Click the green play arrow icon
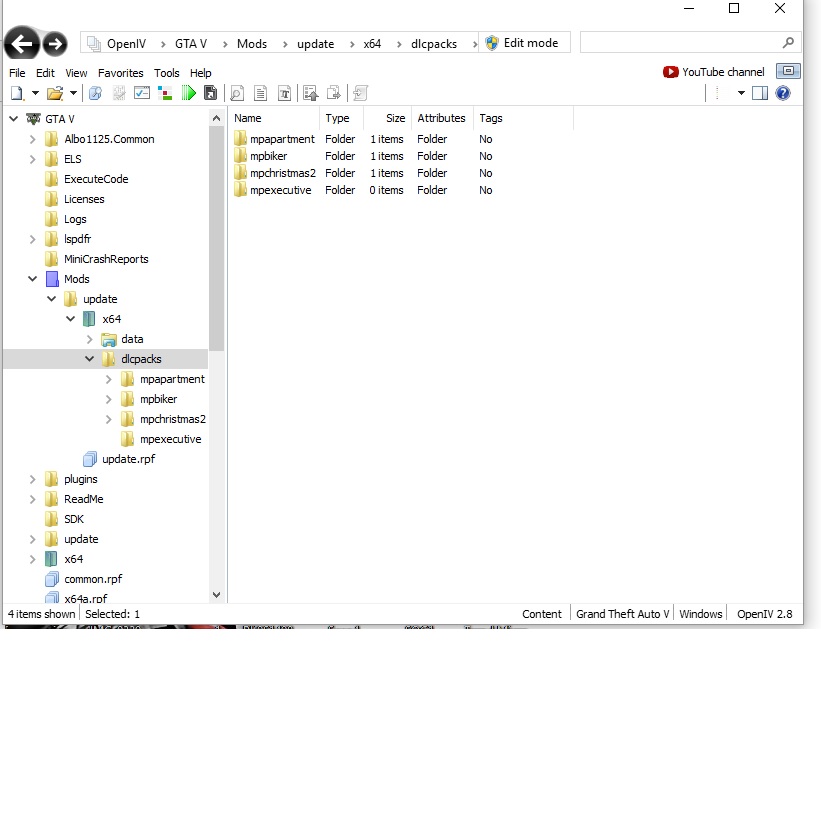821x826 pixels. 189,93
